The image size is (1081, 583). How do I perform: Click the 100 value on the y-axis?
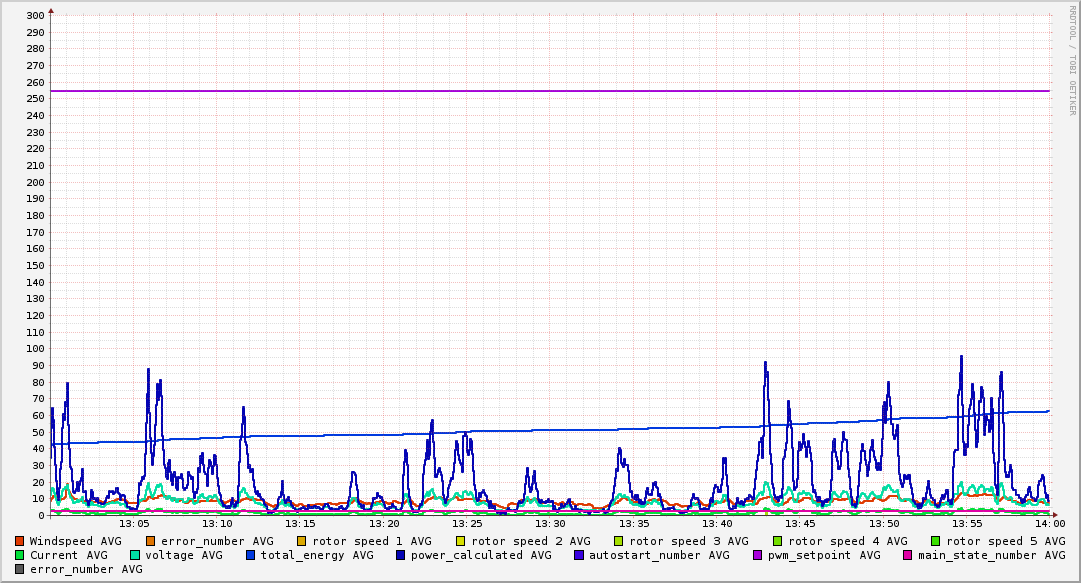click(x=34, y=349)
